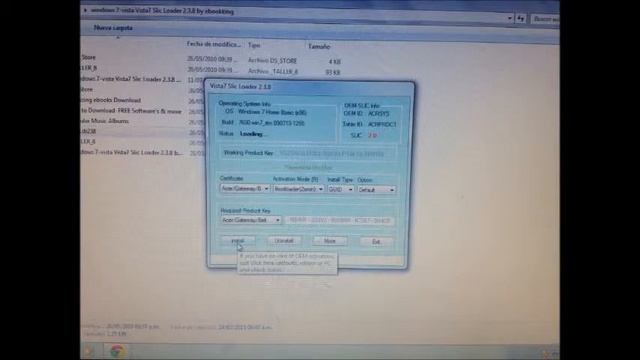Click the Explorer refresh icon beside the address bar
Screen dimensions: 640x360
pyautogui.click(x=520, y=18)
